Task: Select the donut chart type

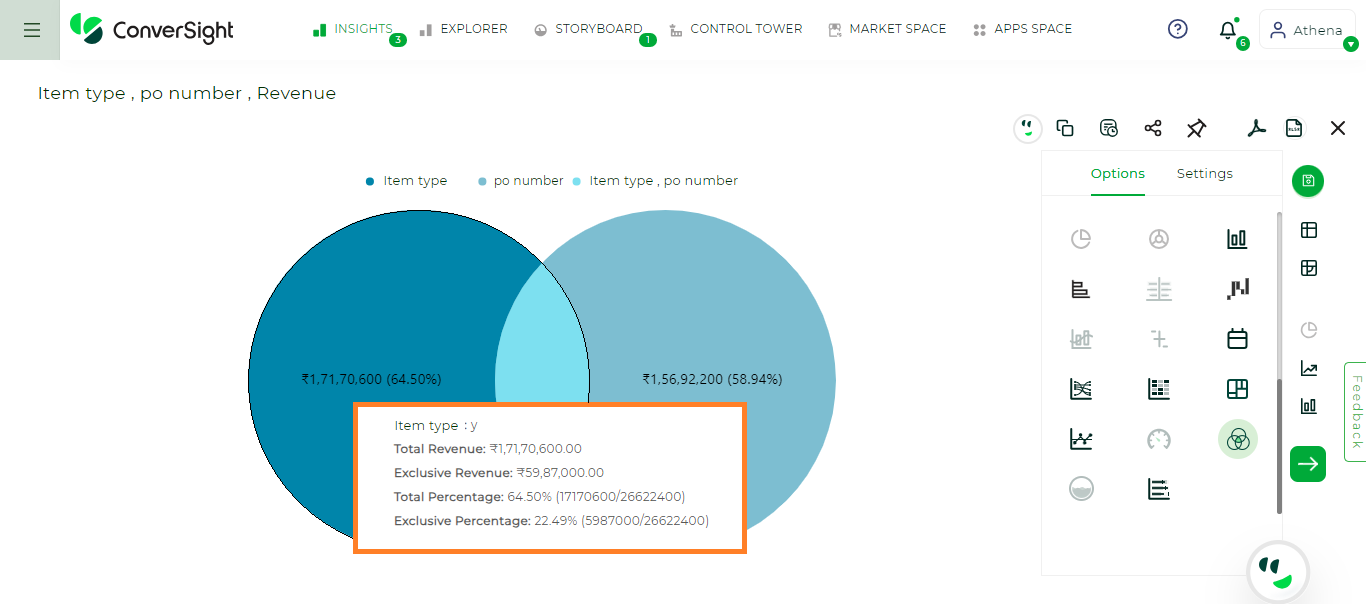Action: click(x=1159, y=238)
